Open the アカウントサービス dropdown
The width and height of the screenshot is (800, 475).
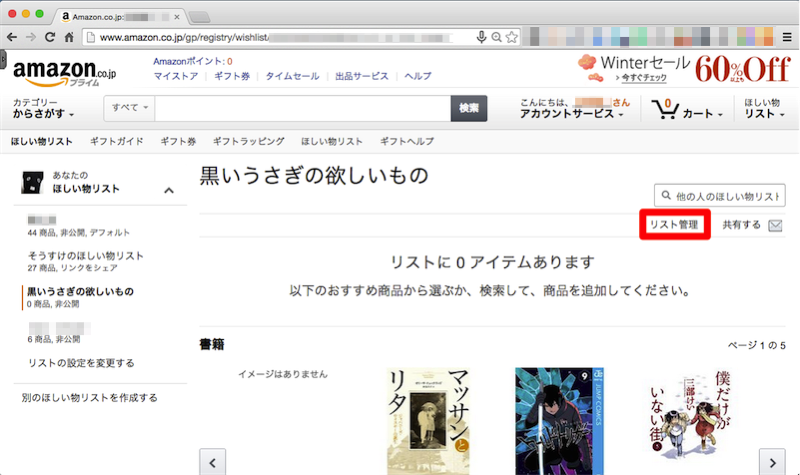574,108
